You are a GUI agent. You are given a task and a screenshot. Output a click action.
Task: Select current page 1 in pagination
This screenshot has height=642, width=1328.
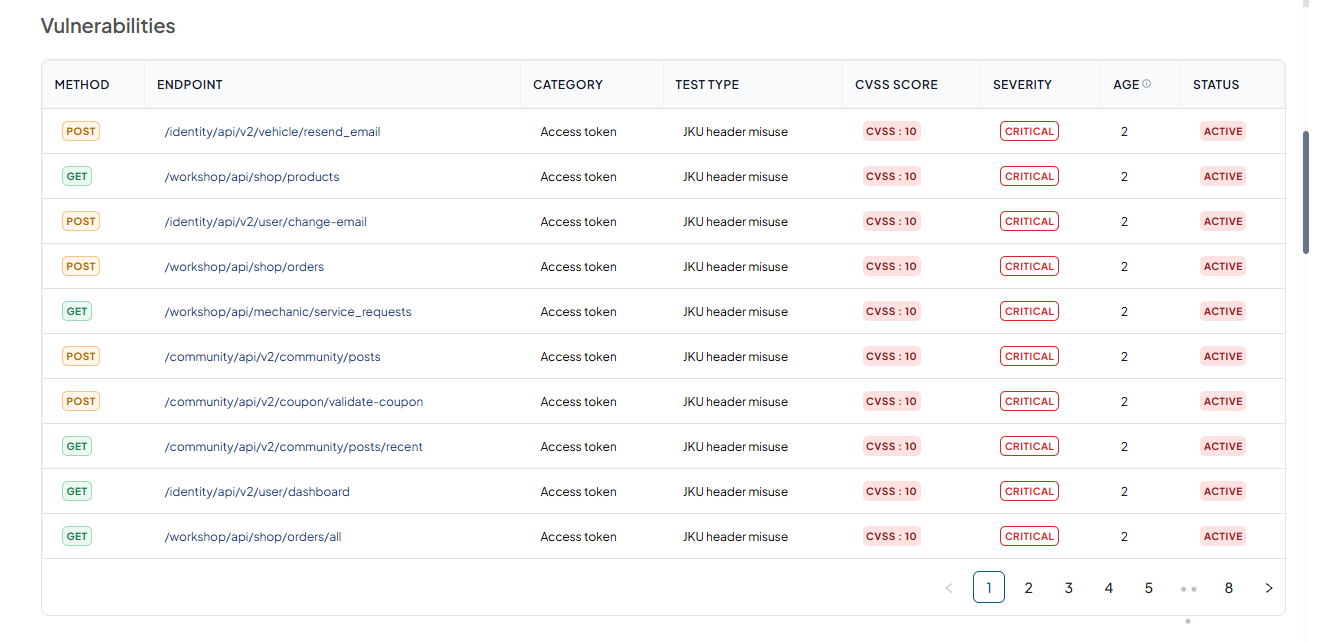click(989, 587)
